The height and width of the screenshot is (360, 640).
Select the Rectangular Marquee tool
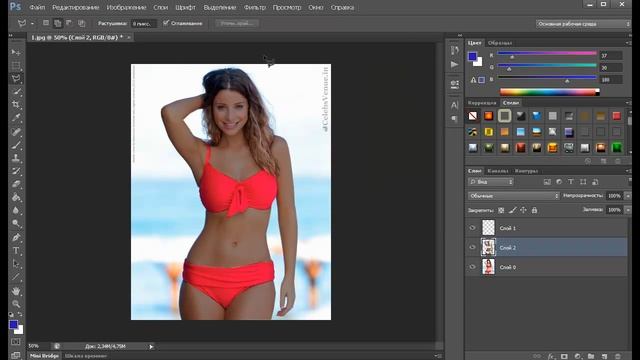(x=16, y=65)
